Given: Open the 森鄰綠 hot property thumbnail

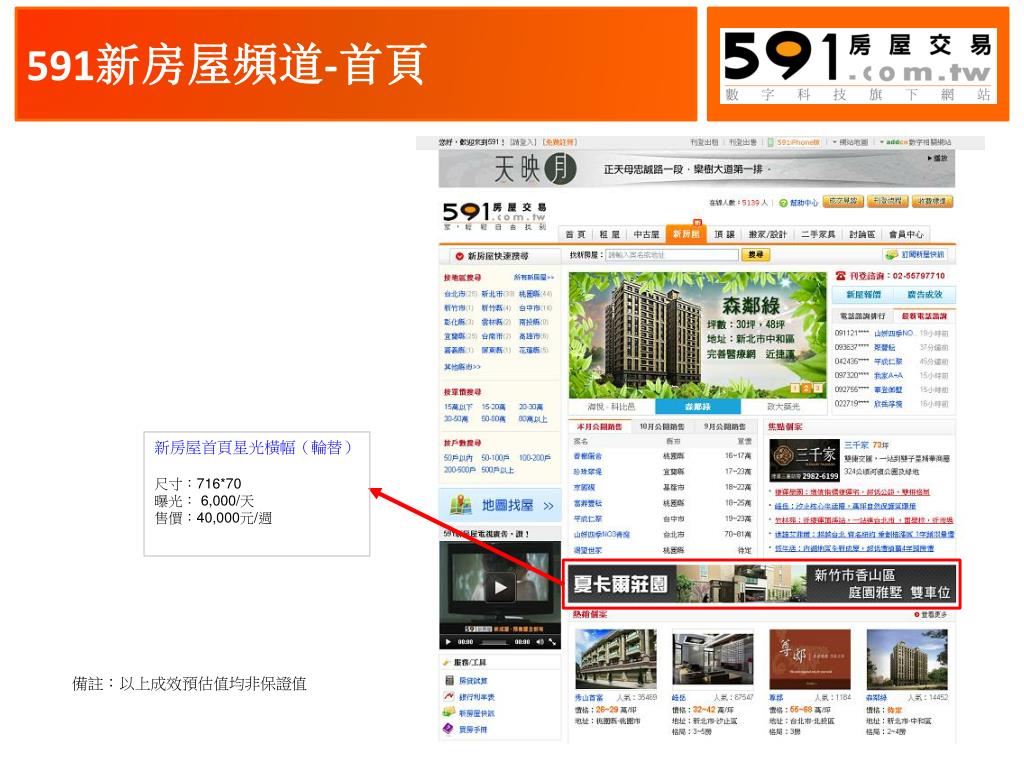Looking at the screenshot, I should tap(906, 660).
